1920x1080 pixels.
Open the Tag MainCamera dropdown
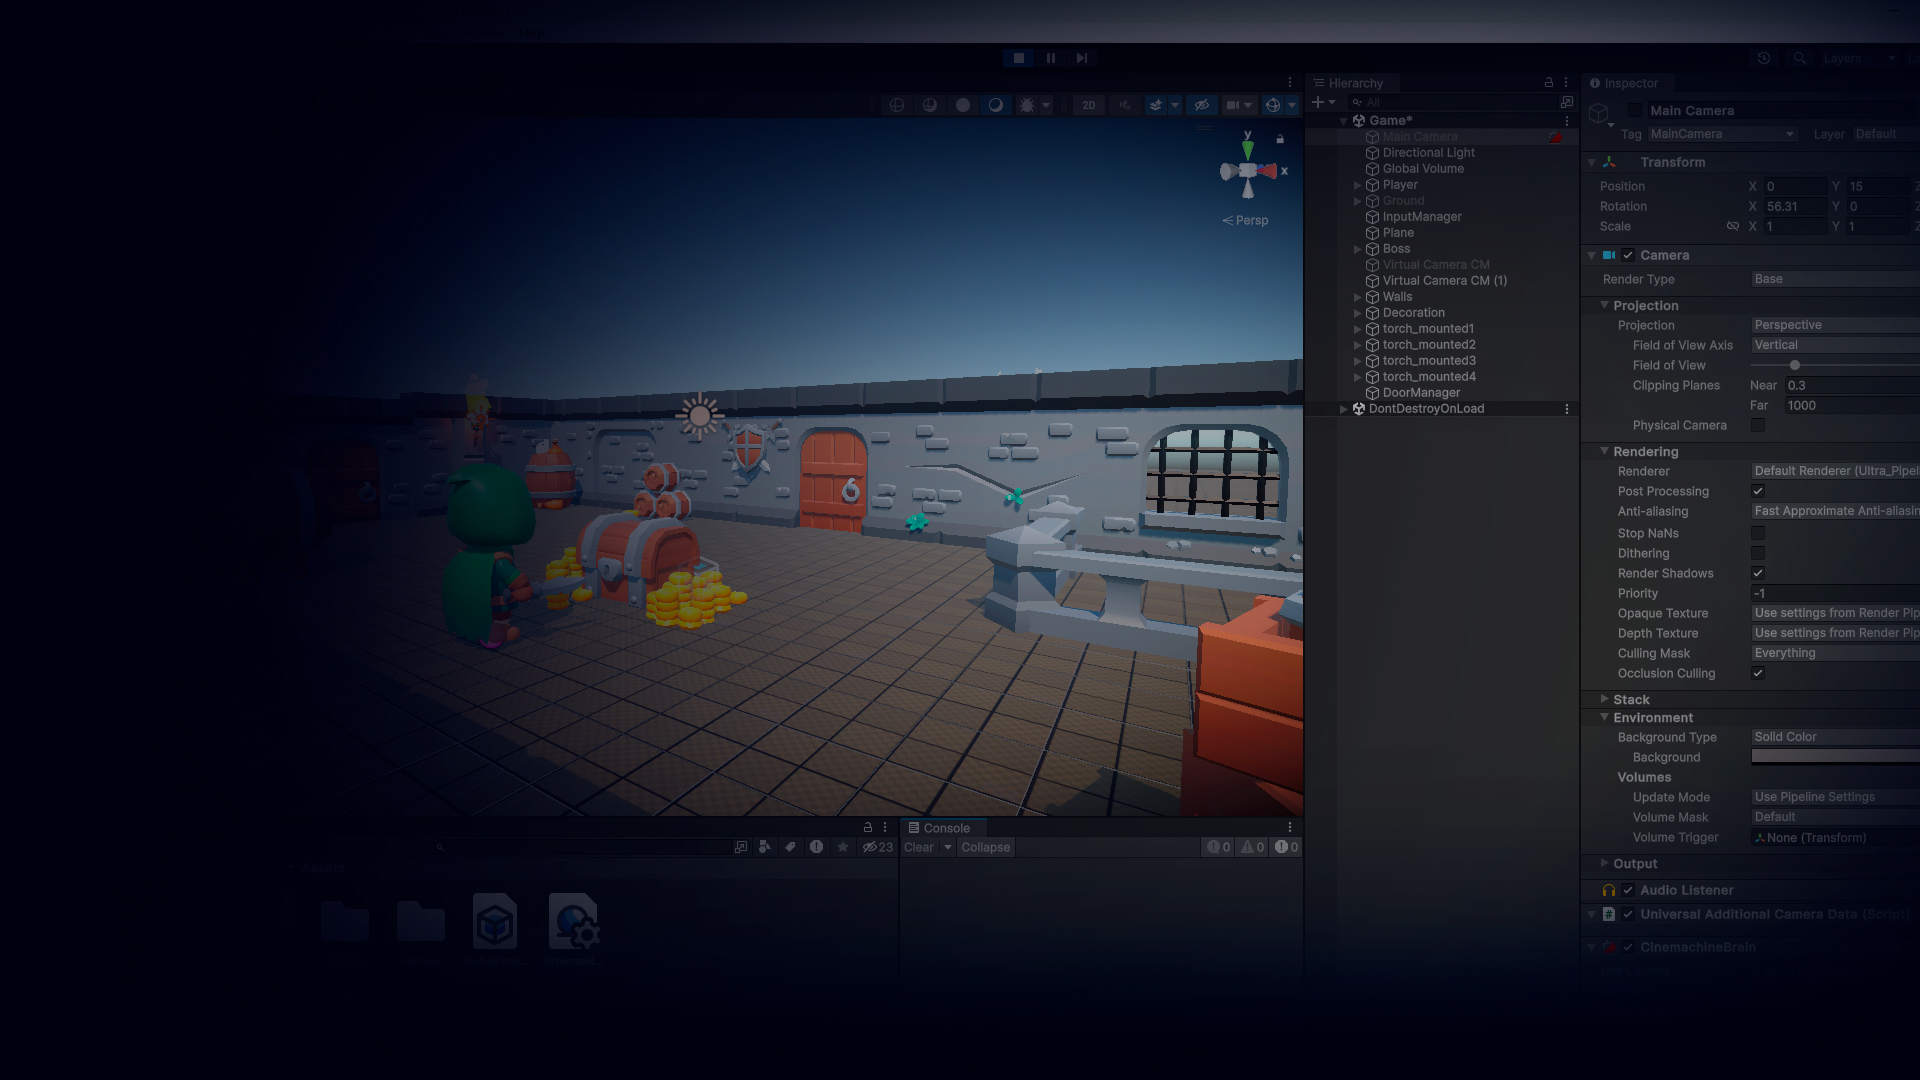pos(1722,134)
